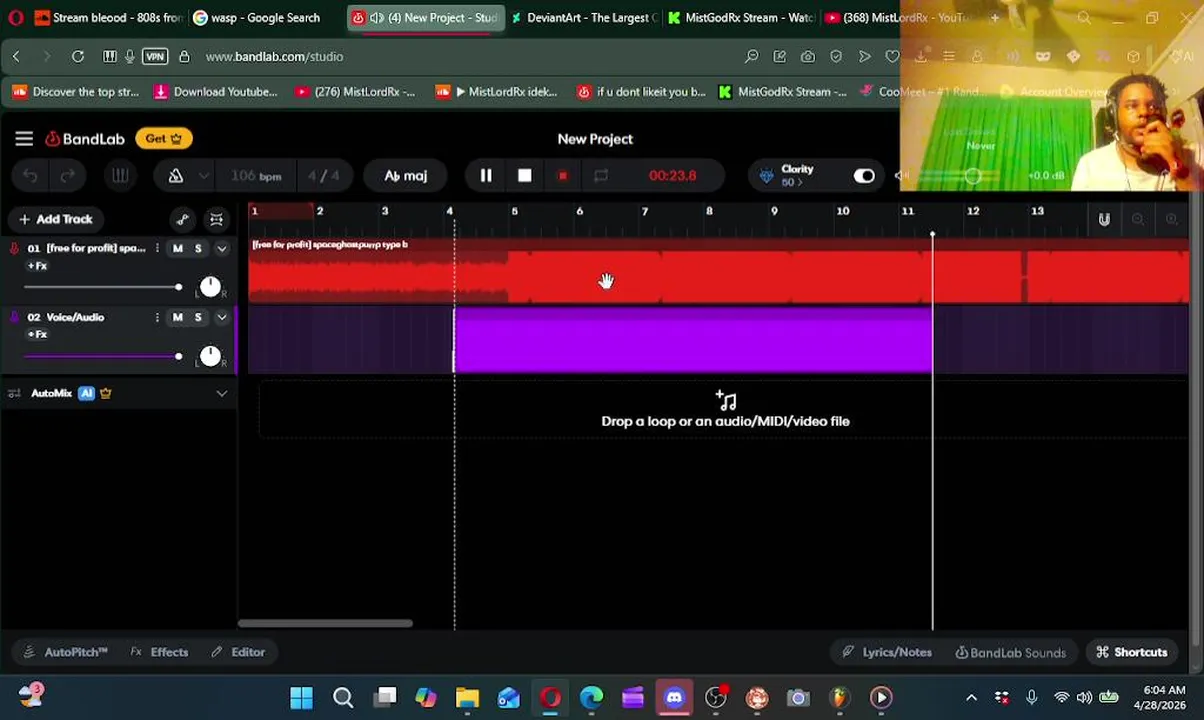This screenshot has height=720, width=1204.
Task: Toggle the snap-to-grid magnet icon
Action: (x=1104, y=219)
